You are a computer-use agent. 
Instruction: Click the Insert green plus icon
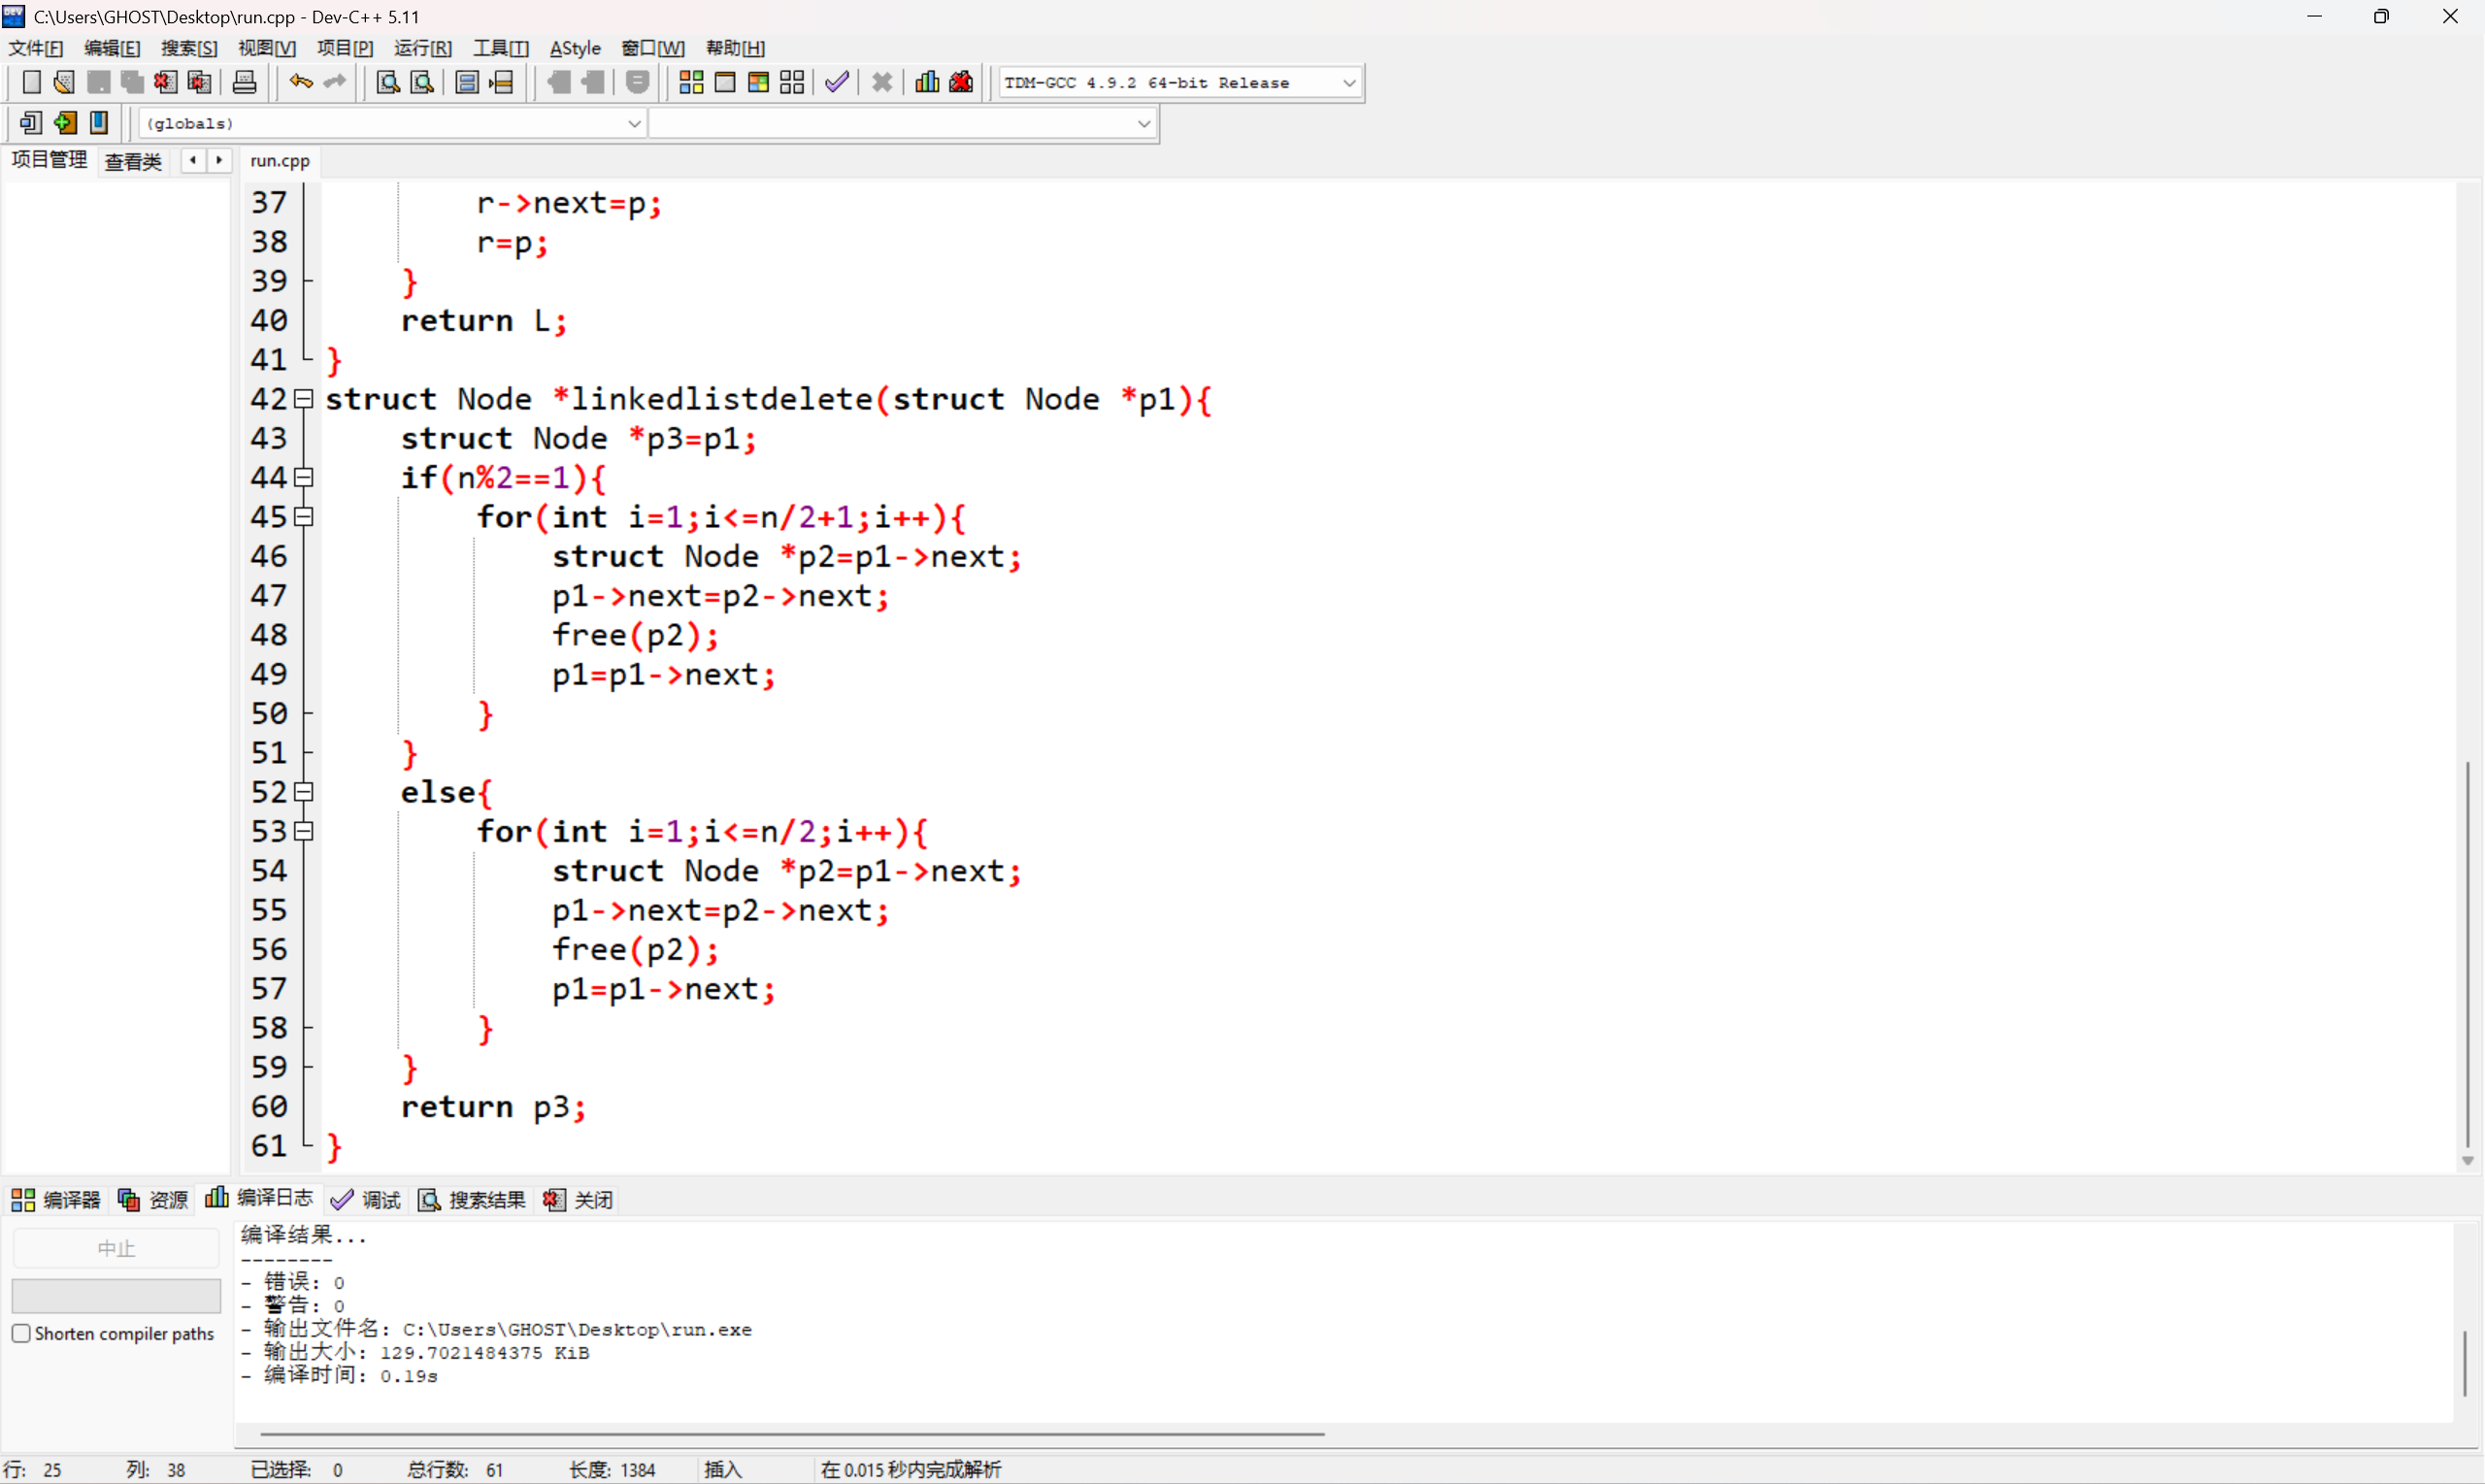pos(65,123)
